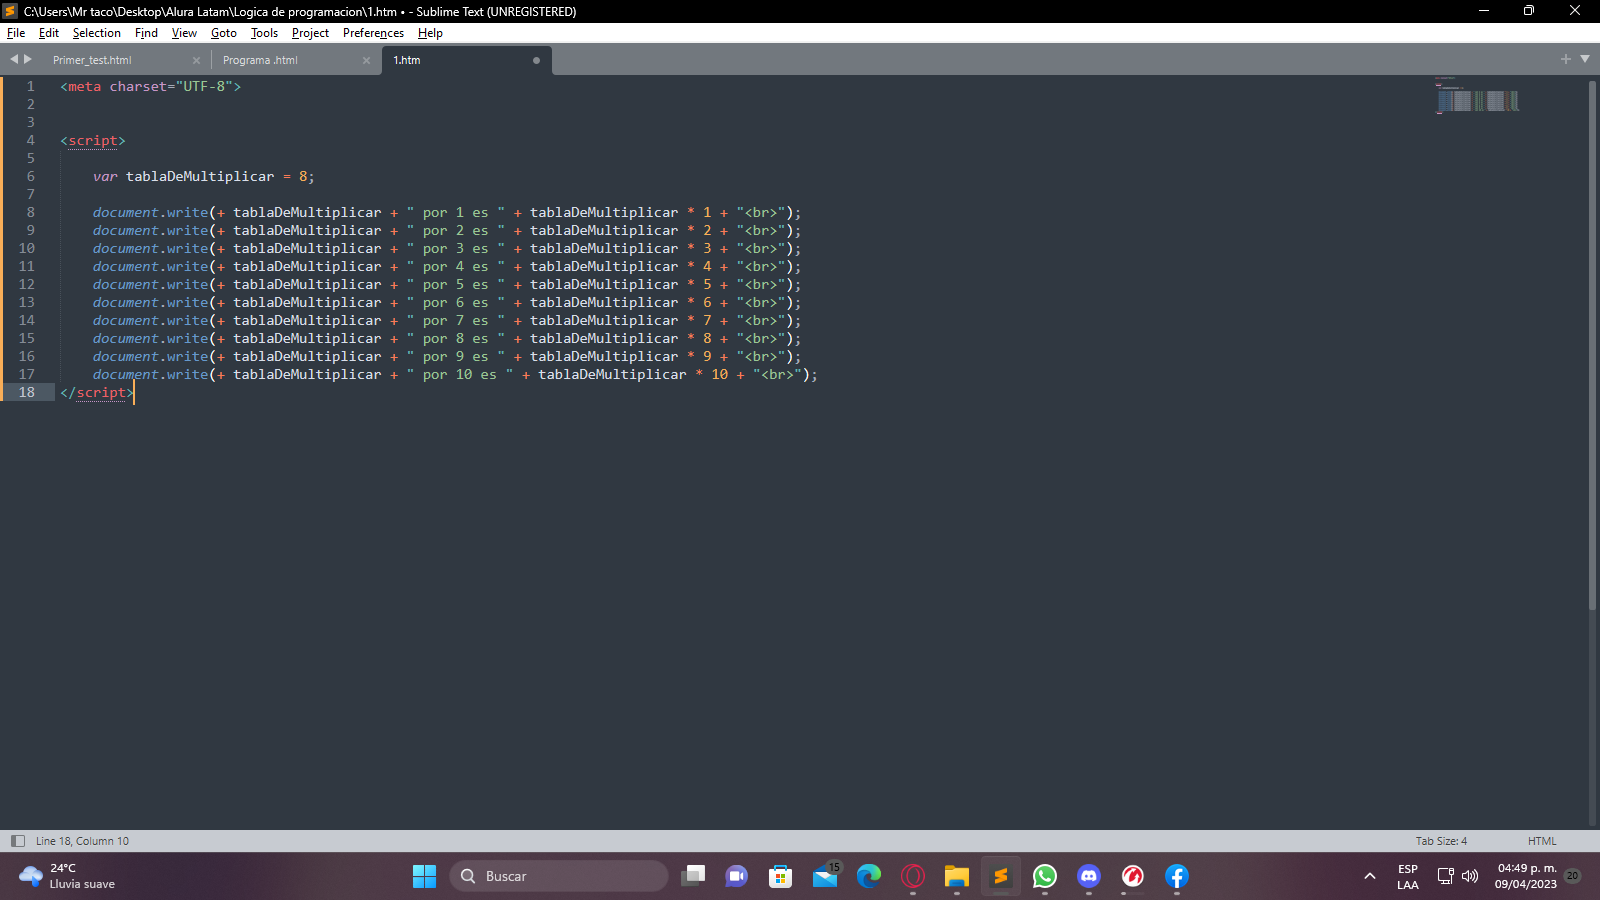Image resolution: width=1600 pixels, height=900 pixels.
Task: Click line number 17 in gutter
Action: click(x=26, y=374)
